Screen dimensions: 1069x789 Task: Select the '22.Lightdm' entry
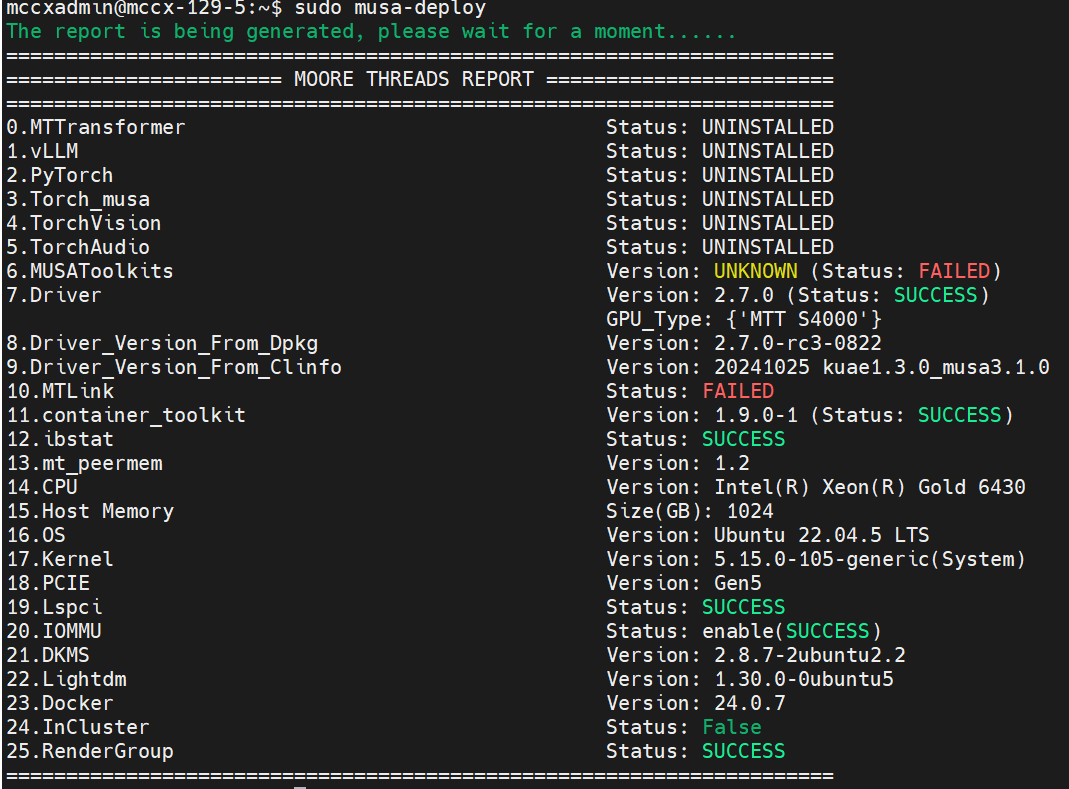66,680
